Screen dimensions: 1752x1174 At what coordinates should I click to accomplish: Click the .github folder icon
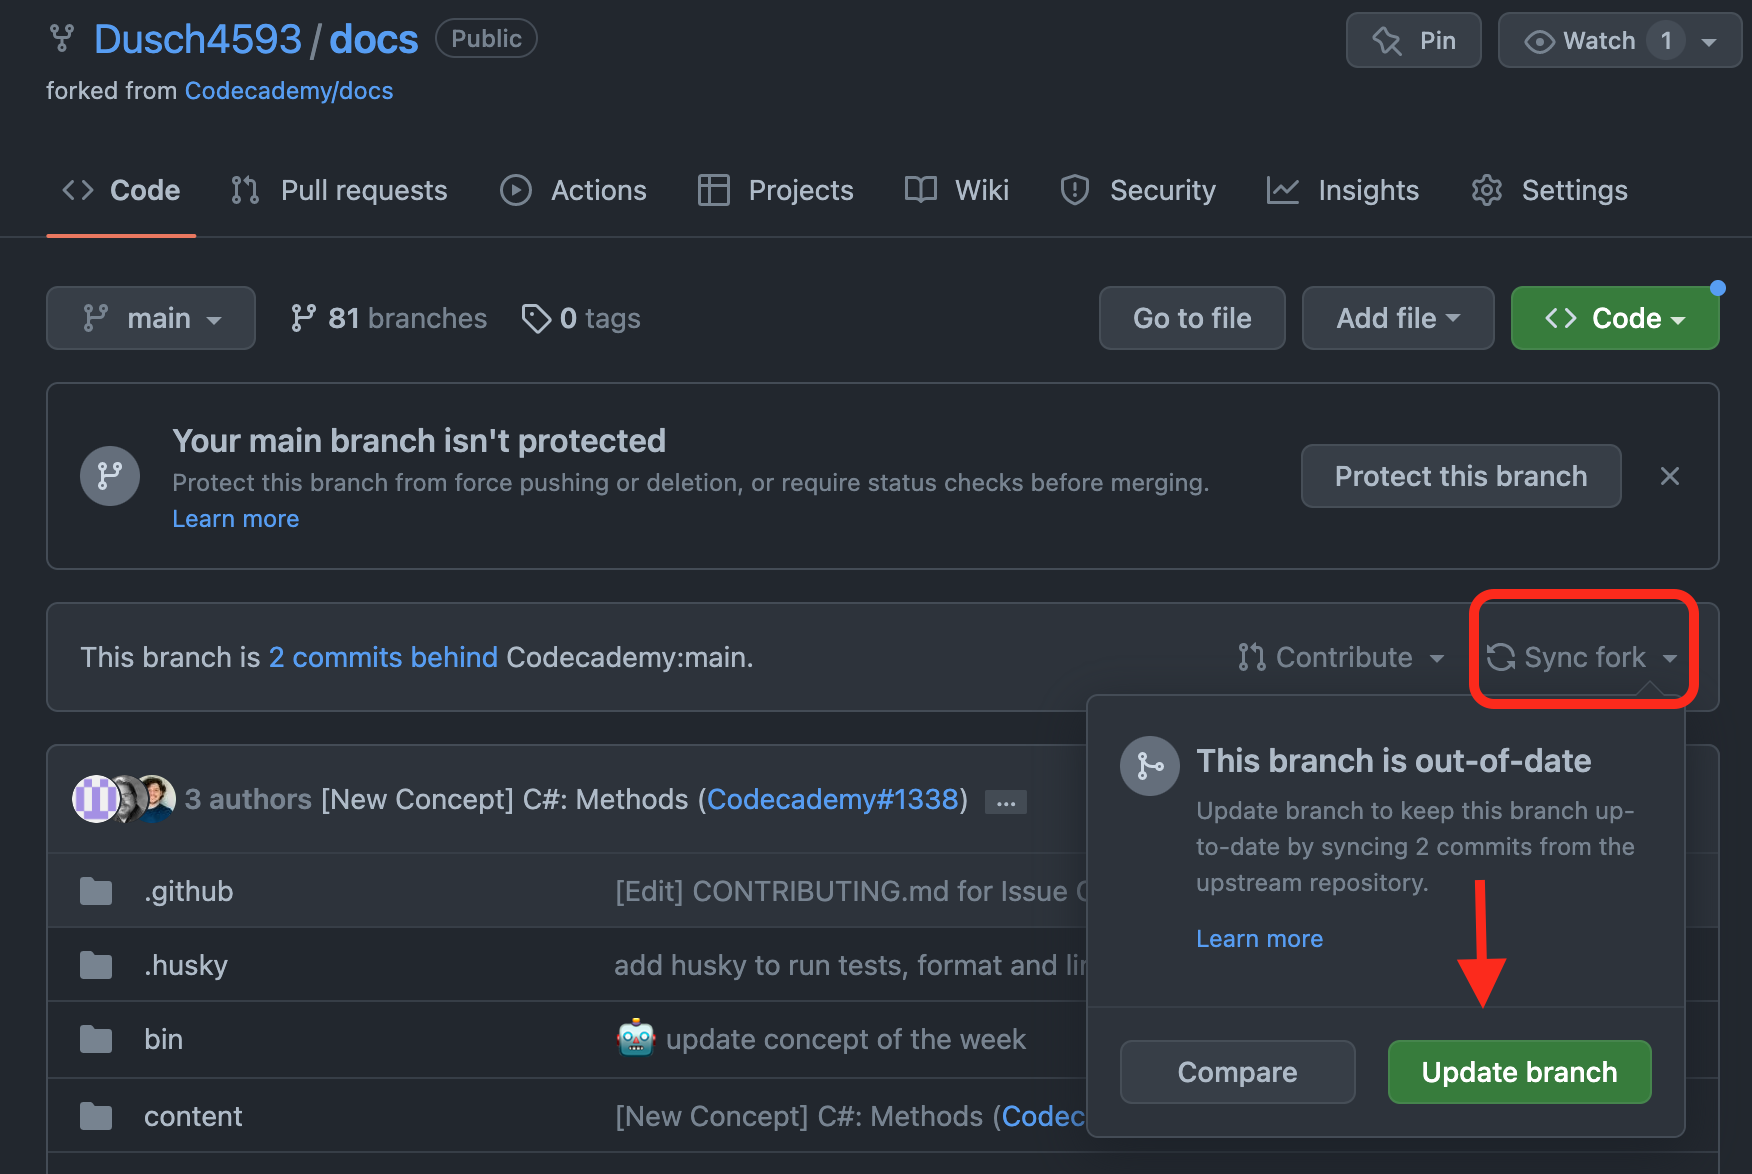pos(96,891)
